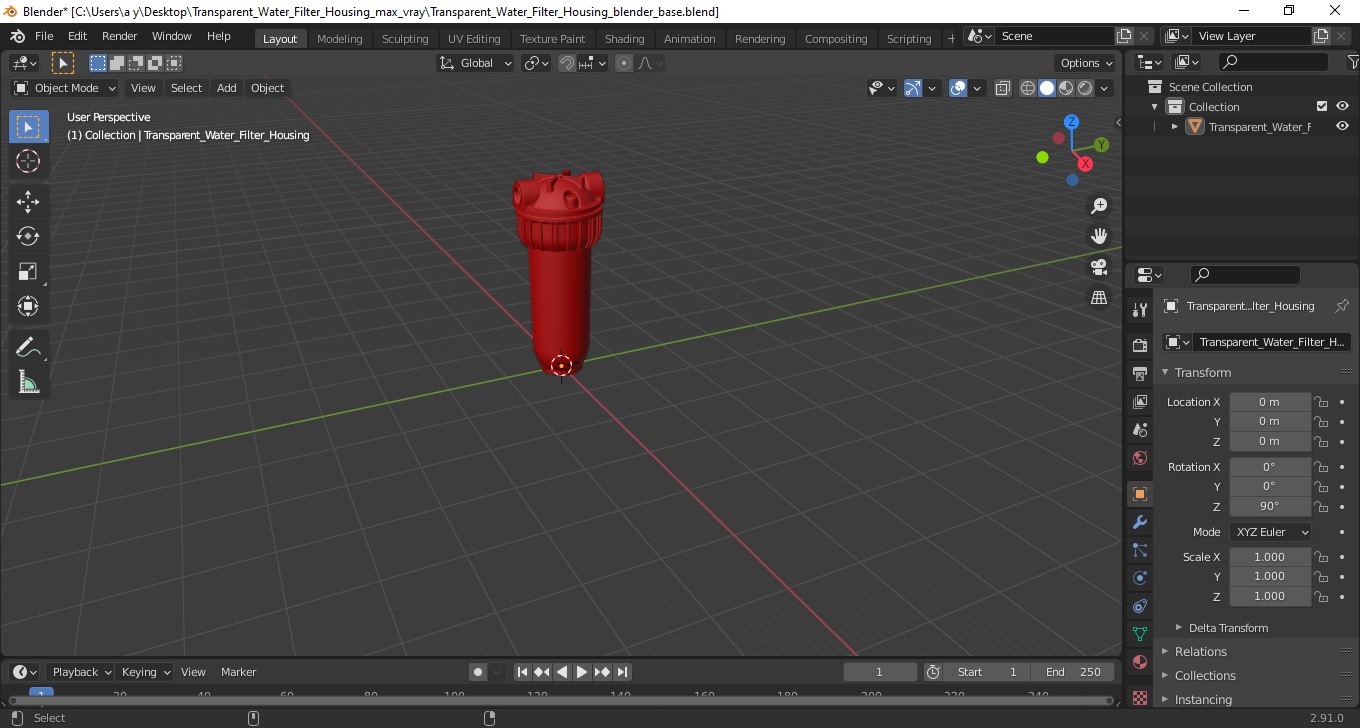This screenshot has width=1360, height=728.
Task: Click the hand pan-view icon
Action: pos(1099,236)
